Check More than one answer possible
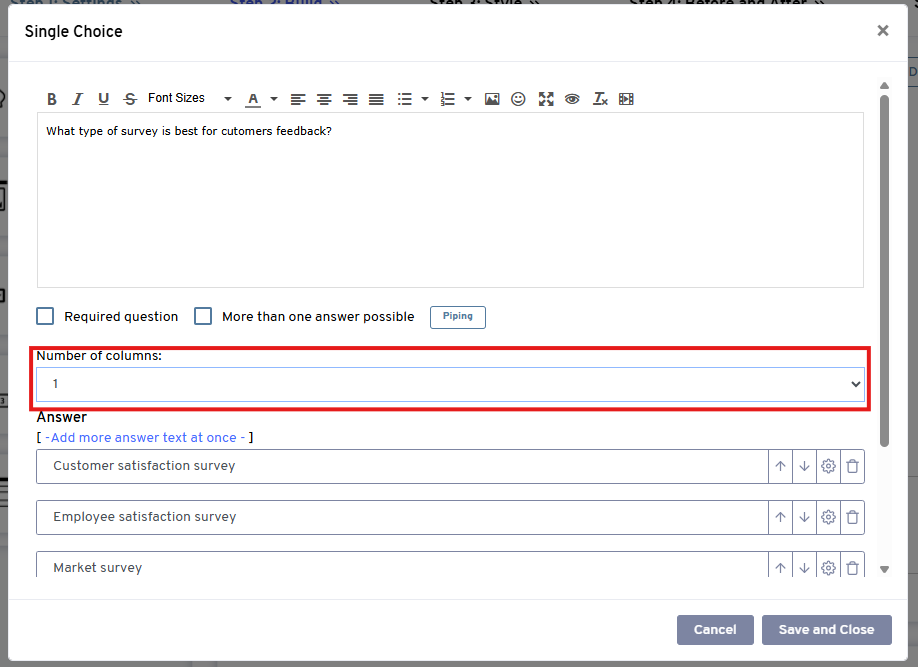 pyautogui.click(x=203, y=316)
